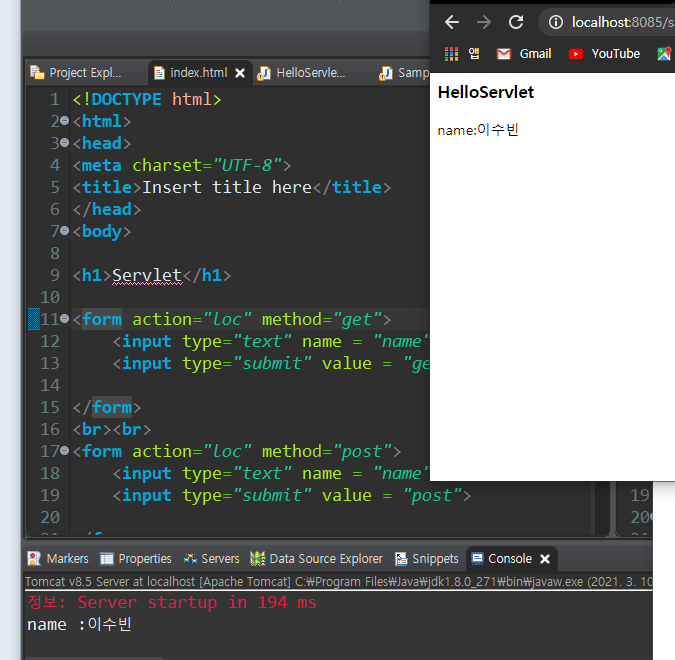Close the Console view
The height and width of the screenshot is (660, 675).
point(545,559)
